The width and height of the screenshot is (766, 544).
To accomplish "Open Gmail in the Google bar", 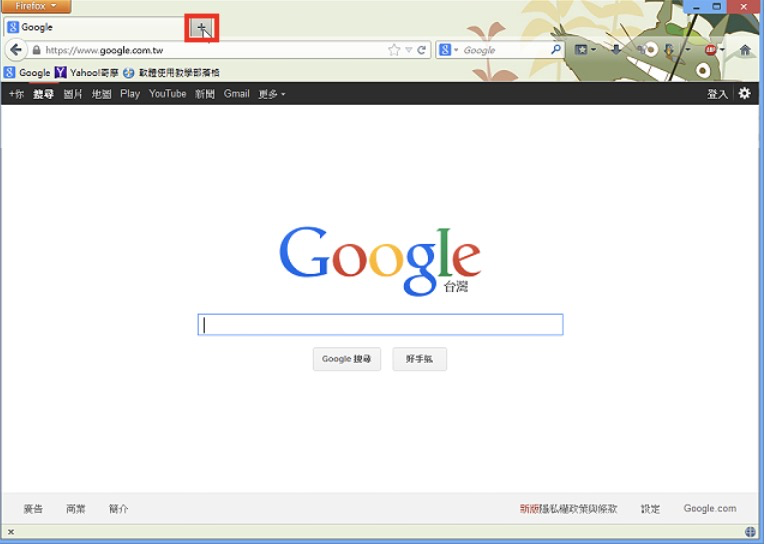I will click(236, 94).
